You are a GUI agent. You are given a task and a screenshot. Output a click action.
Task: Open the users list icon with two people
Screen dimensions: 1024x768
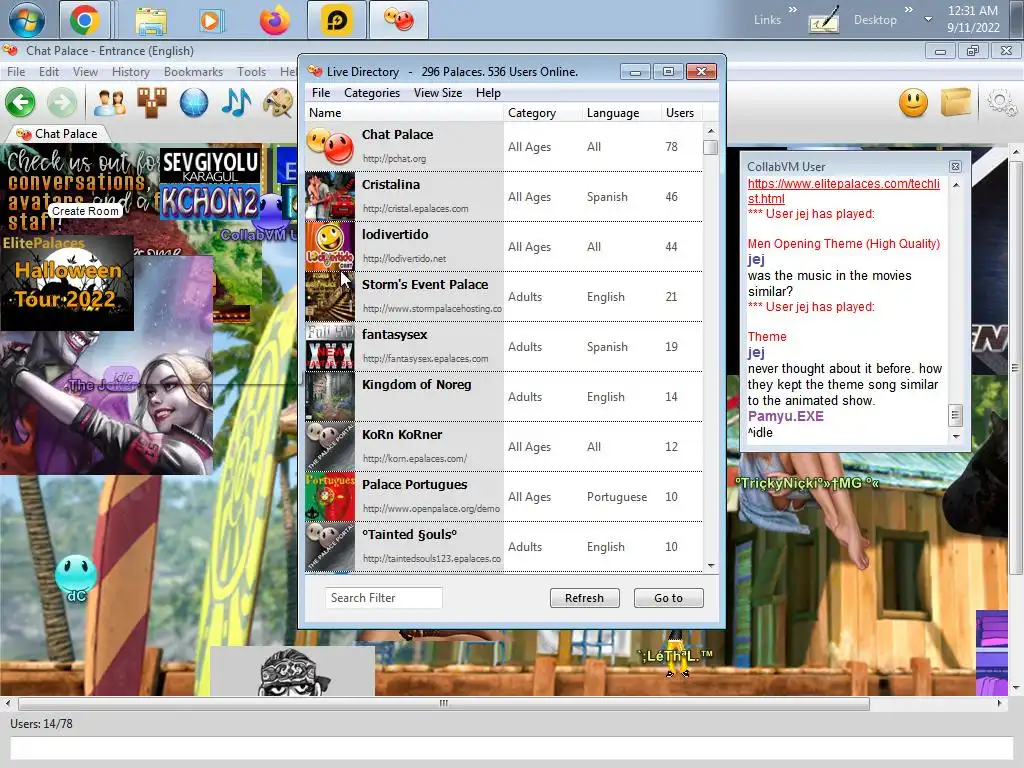click(x=110, y=103)
